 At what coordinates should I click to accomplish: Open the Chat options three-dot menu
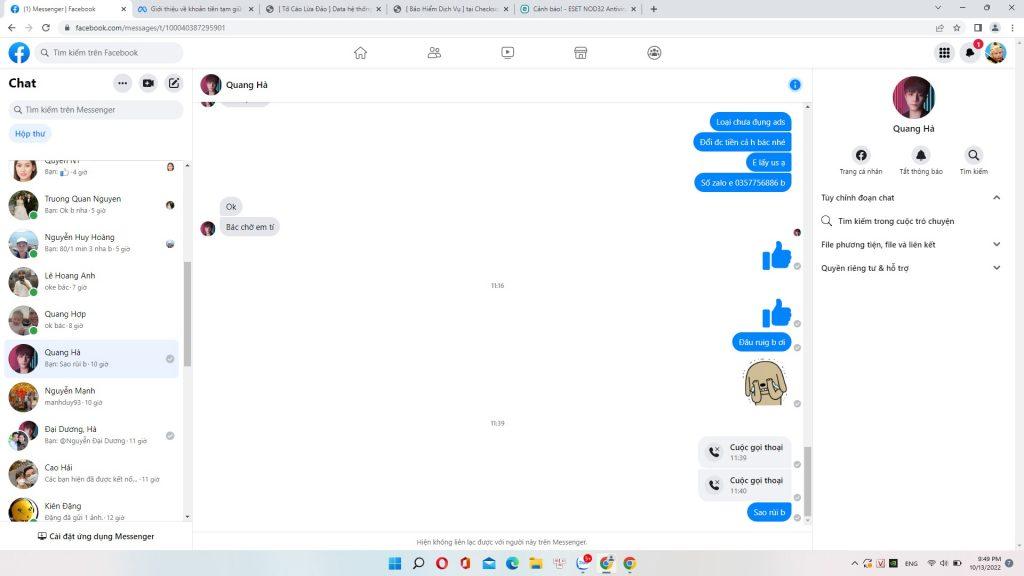tap(122, 84)
